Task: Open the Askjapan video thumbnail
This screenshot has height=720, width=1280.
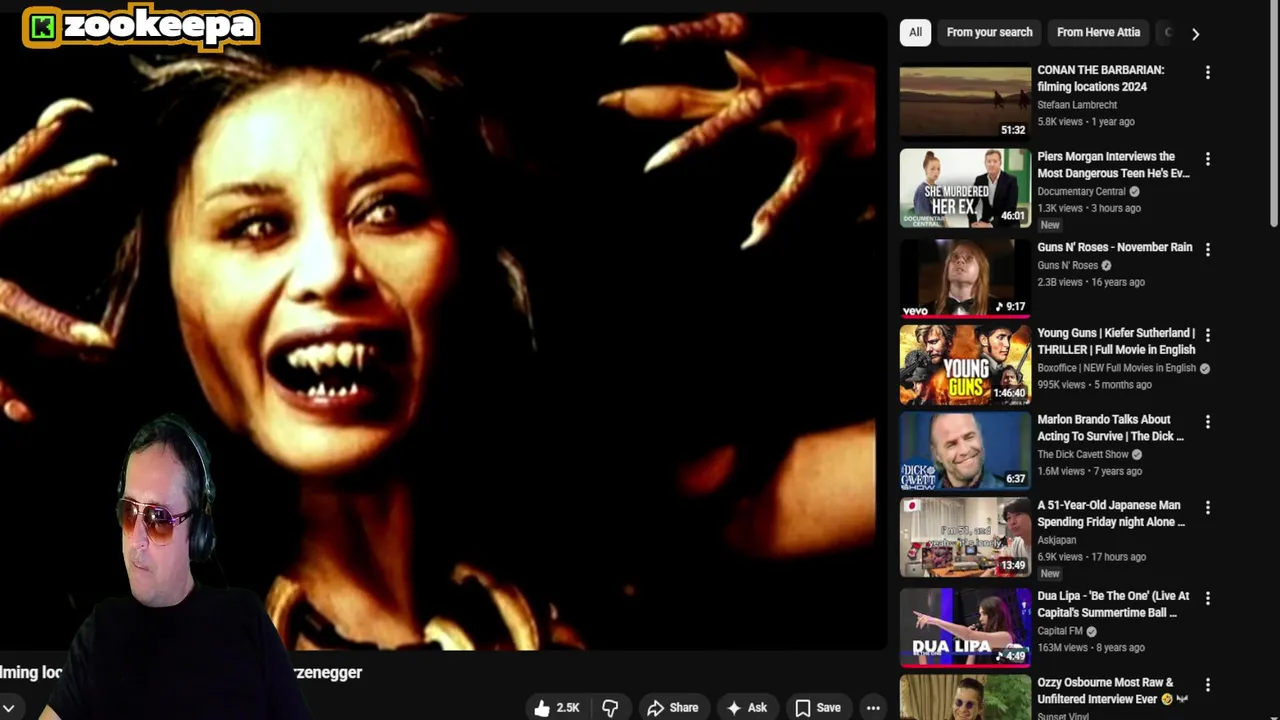Action: pos(965,538)
